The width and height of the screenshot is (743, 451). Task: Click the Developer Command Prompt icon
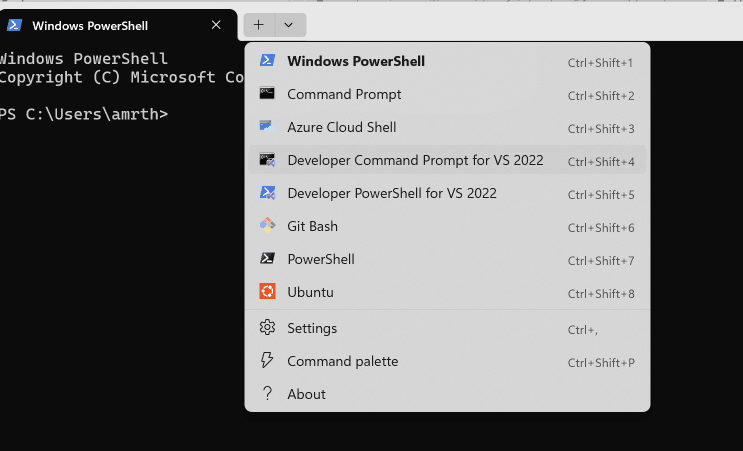(x=267, y=160)
